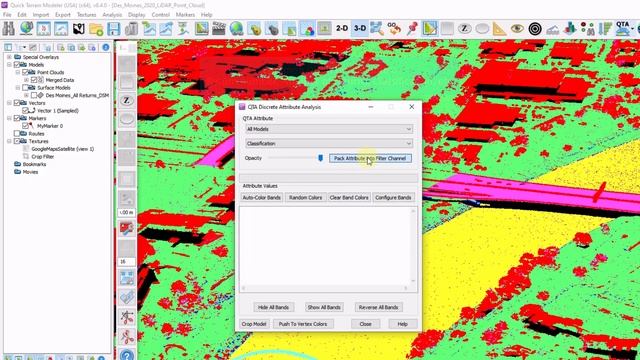This screenshot has width=640, height=360.
Task: Click the Configure Bands button
Action: 393,198
